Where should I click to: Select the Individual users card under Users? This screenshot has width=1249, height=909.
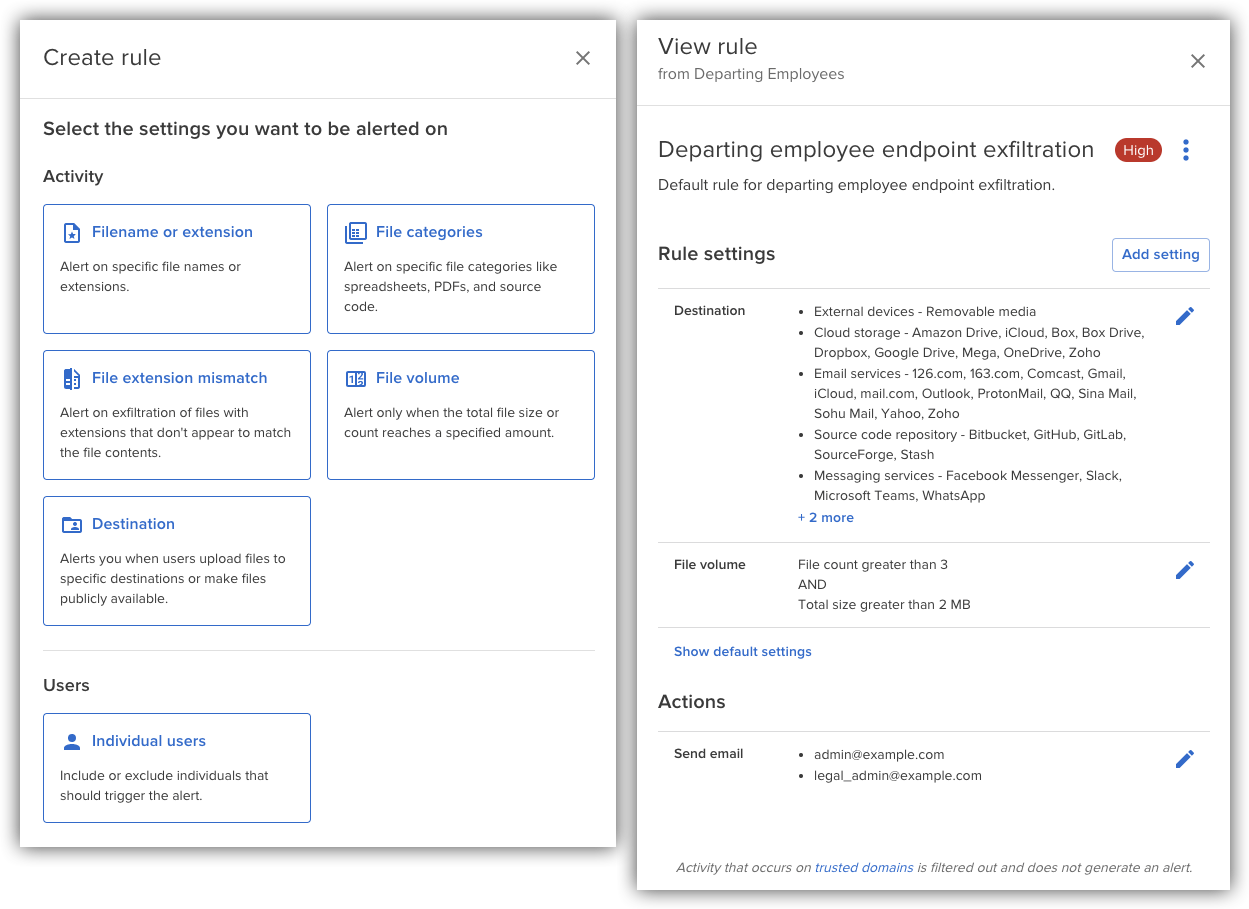click(x=176, y=767)
